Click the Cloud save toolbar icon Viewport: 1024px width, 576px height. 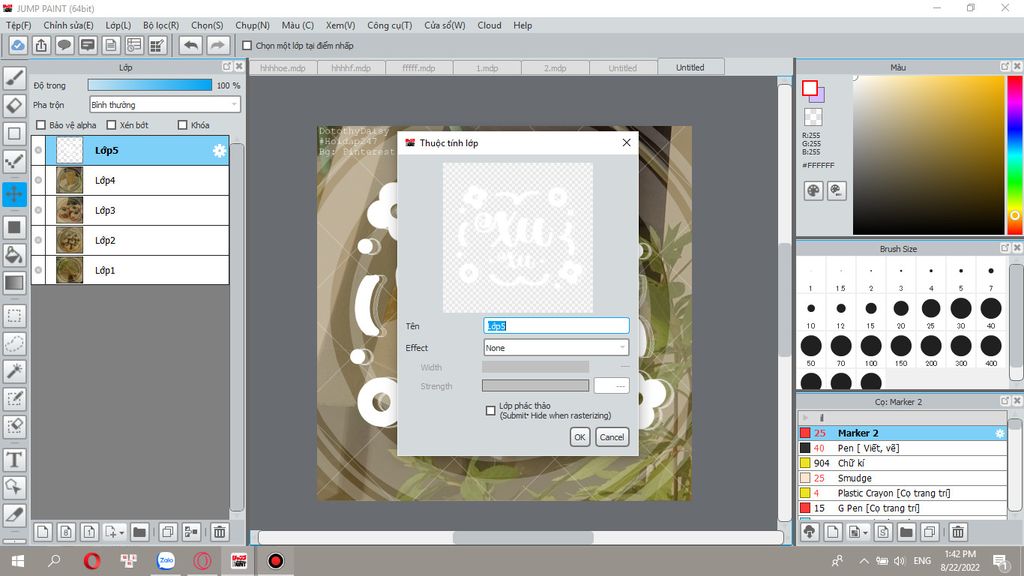click(x=18, y=46)
